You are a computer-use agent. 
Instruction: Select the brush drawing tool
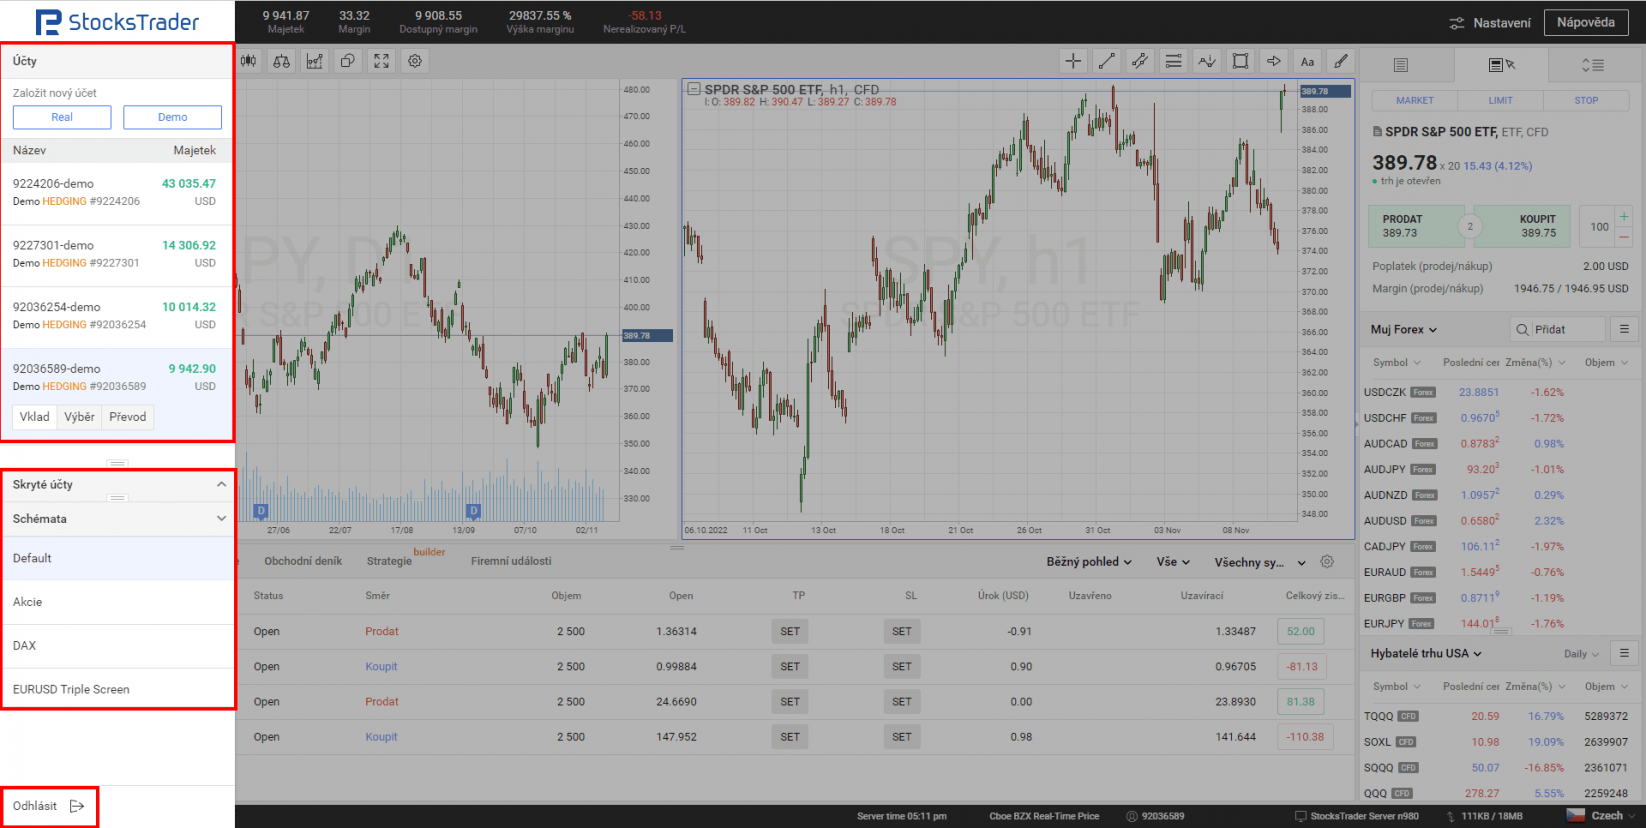(x=1341, y=61)
